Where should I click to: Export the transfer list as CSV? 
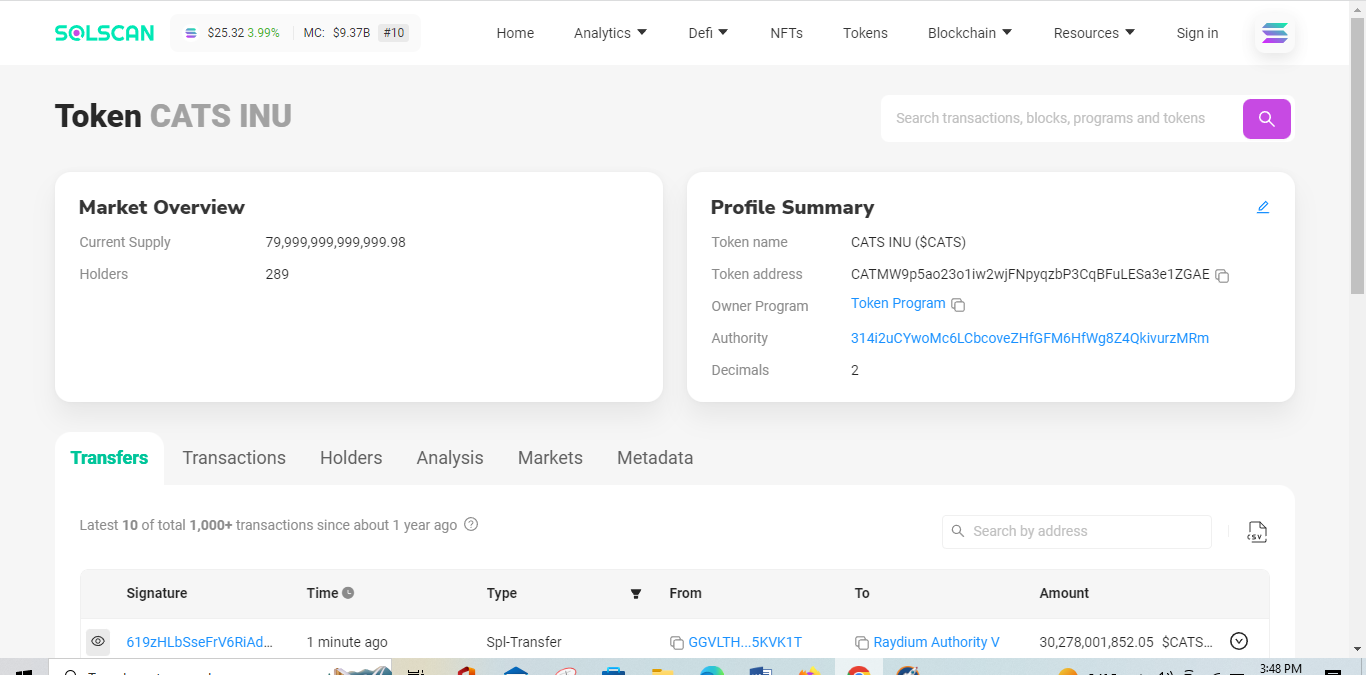1256,531
